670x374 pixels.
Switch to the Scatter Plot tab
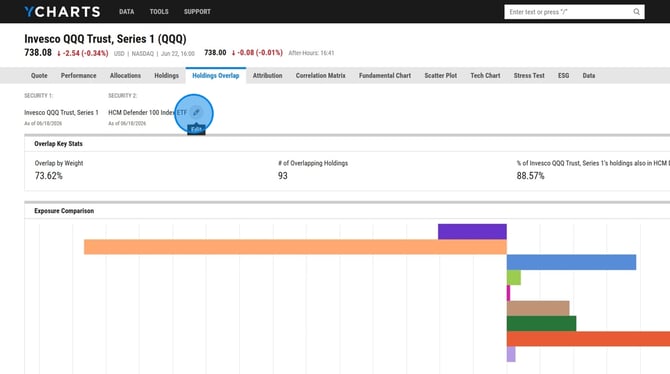click(441, 76)
